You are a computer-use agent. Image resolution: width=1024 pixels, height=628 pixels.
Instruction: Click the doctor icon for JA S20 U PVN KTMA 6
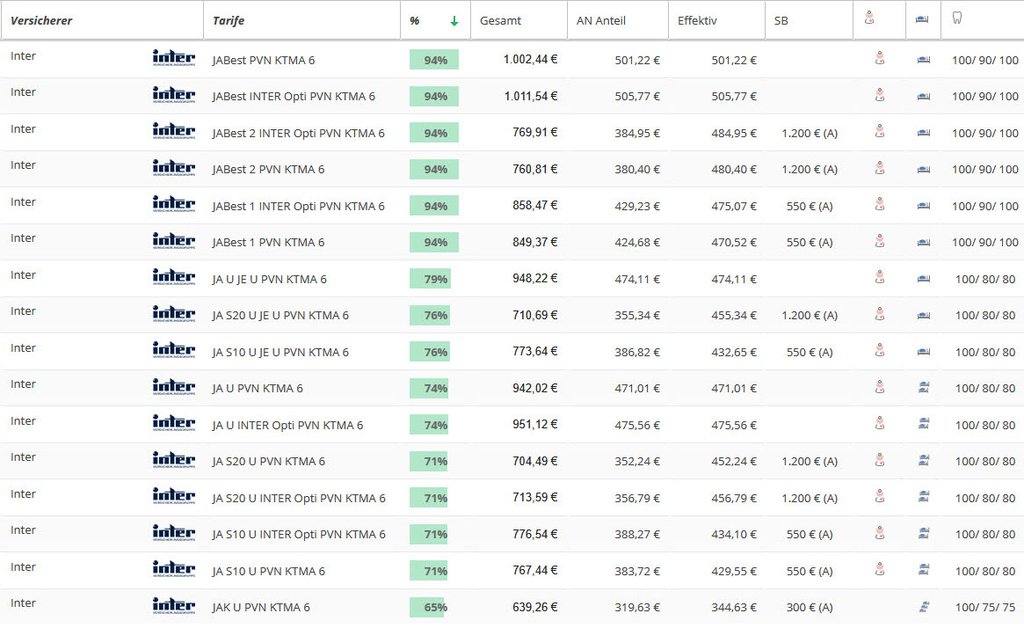879,461
